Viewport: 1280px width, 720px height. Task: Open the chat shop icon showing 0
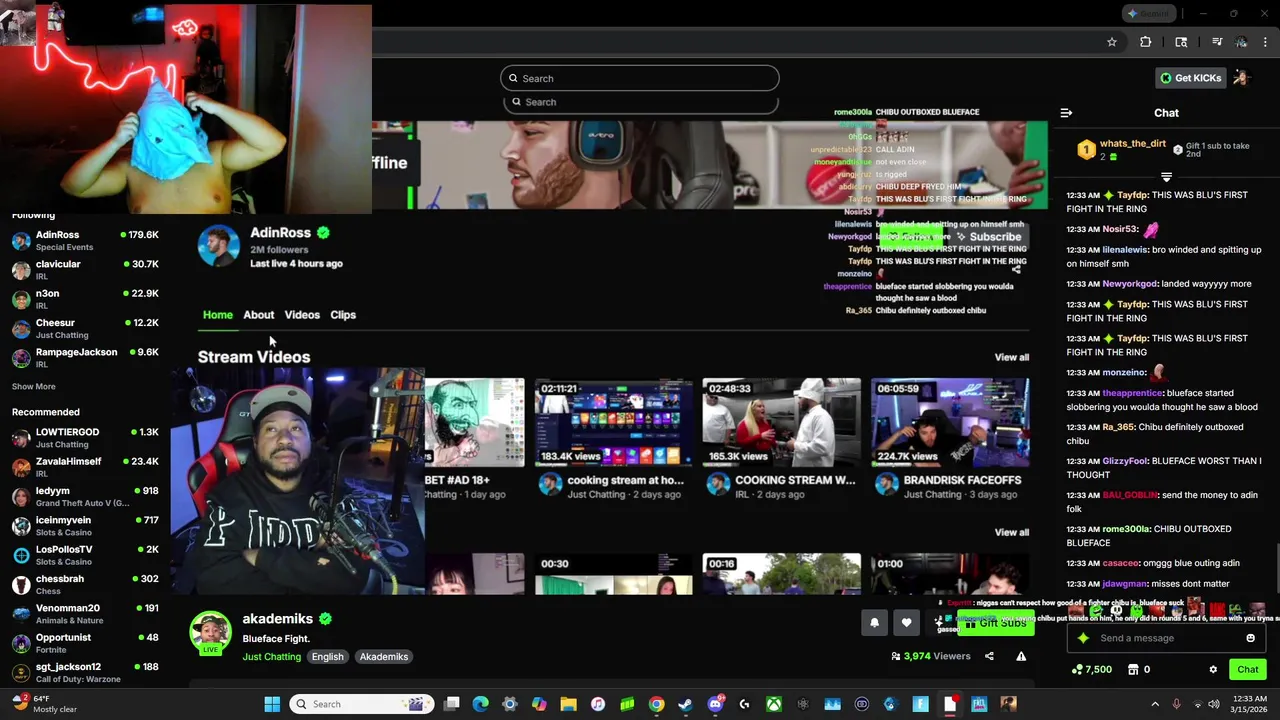1138,669
